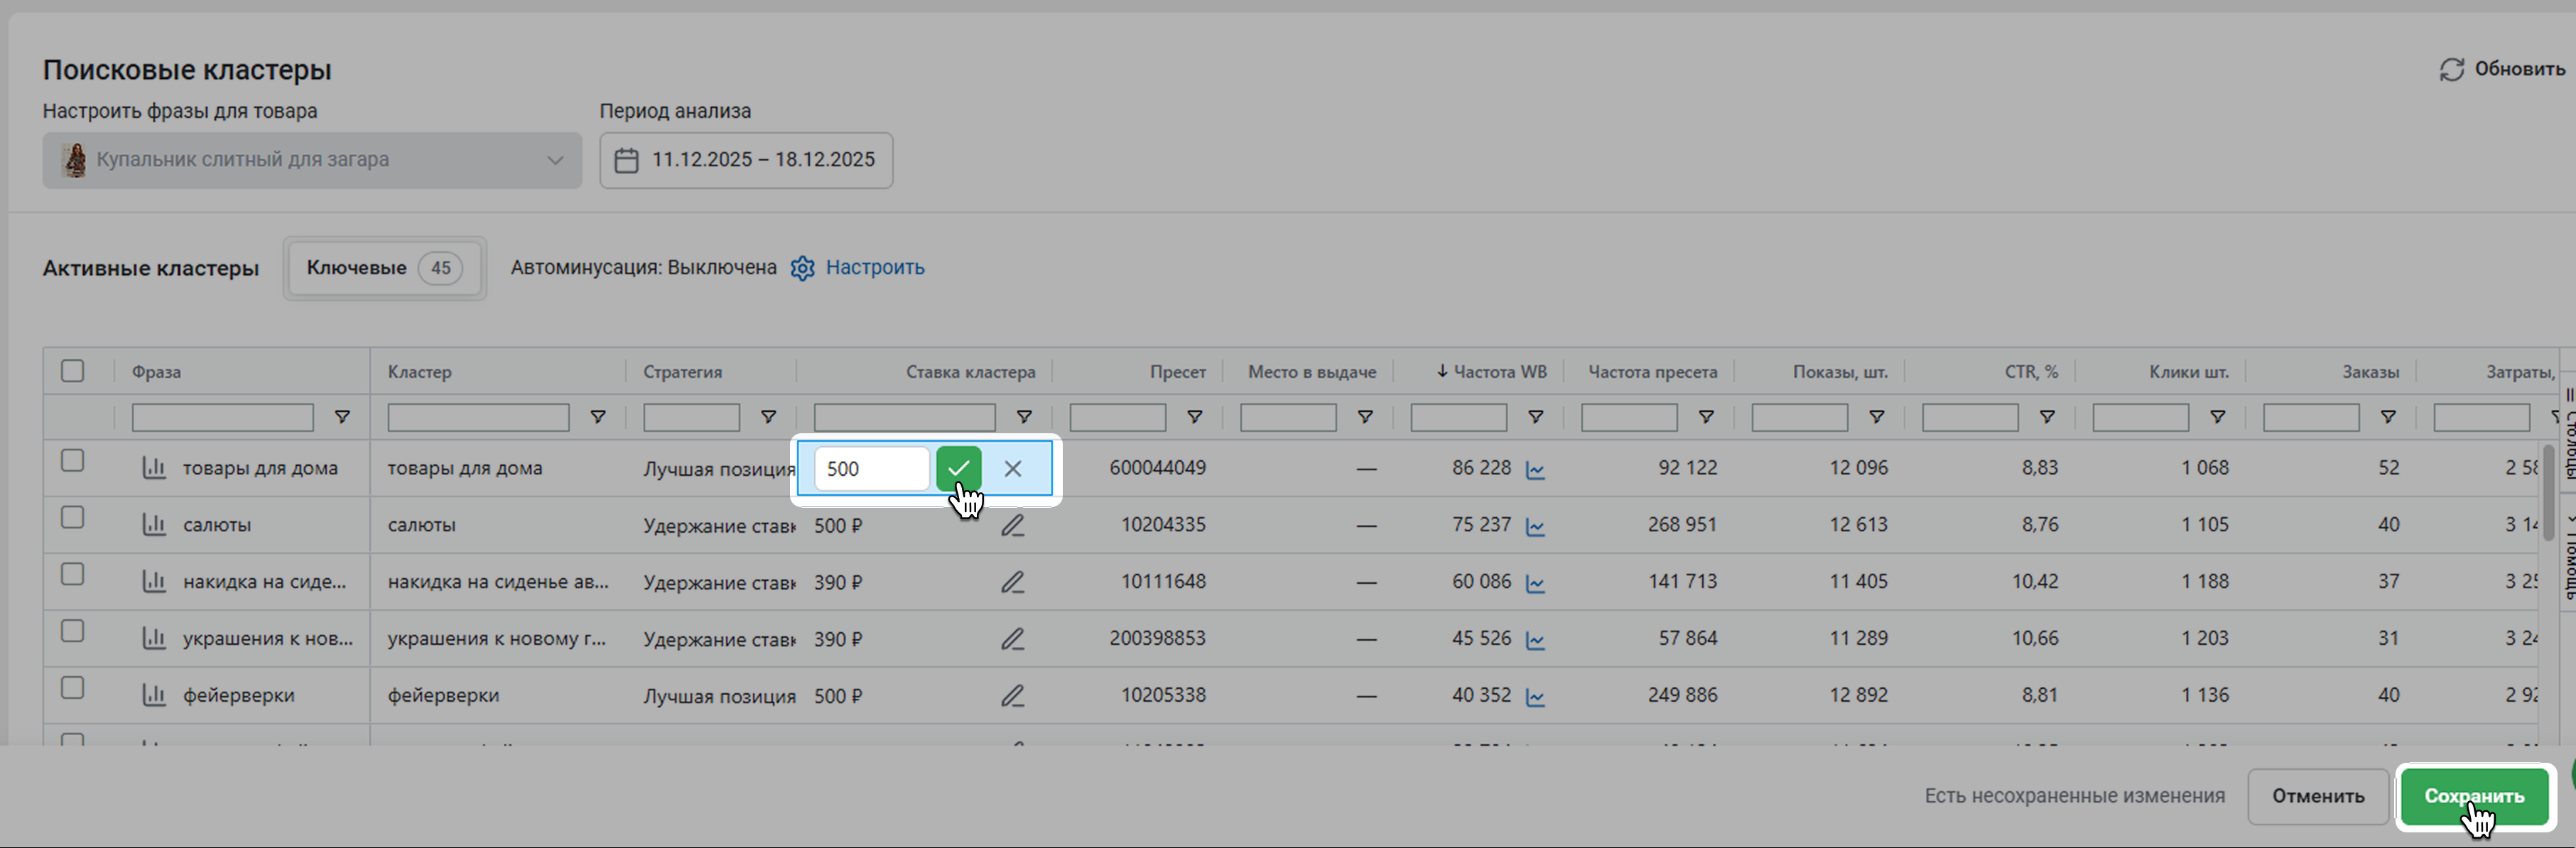Open bar chart icon for товары для дома
The width and height of the screenshot is (2576, 848).
[154, 467]
